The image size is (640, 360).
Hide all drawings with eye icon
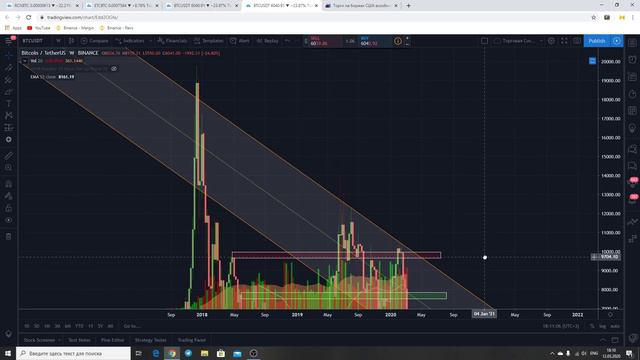pos(9,220)
